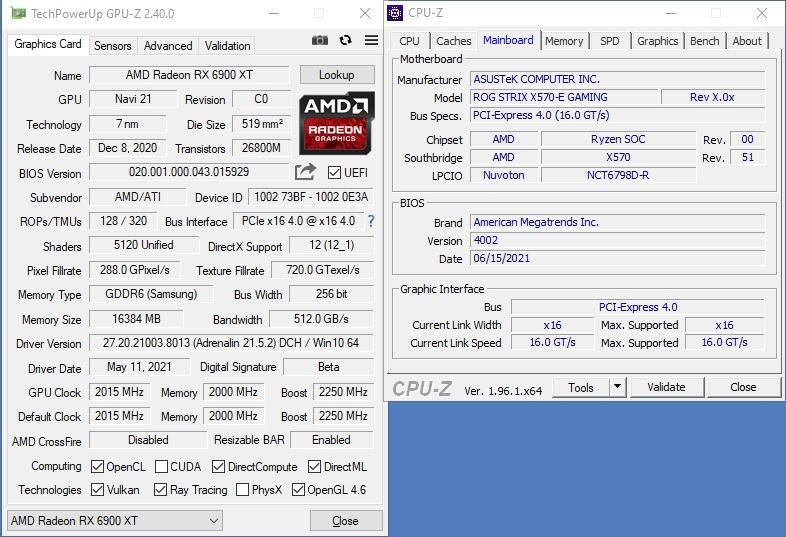Click the CPU-Z title bar app icon

[395, 13]
